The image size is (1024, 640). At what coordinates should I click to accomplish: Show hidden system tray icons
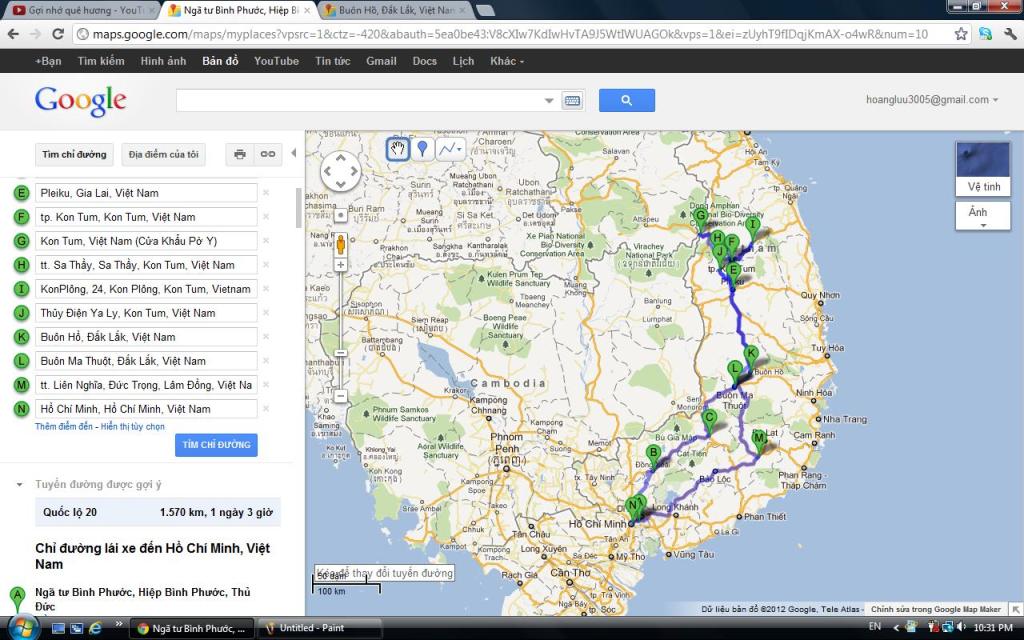click(x=895, y=628)
